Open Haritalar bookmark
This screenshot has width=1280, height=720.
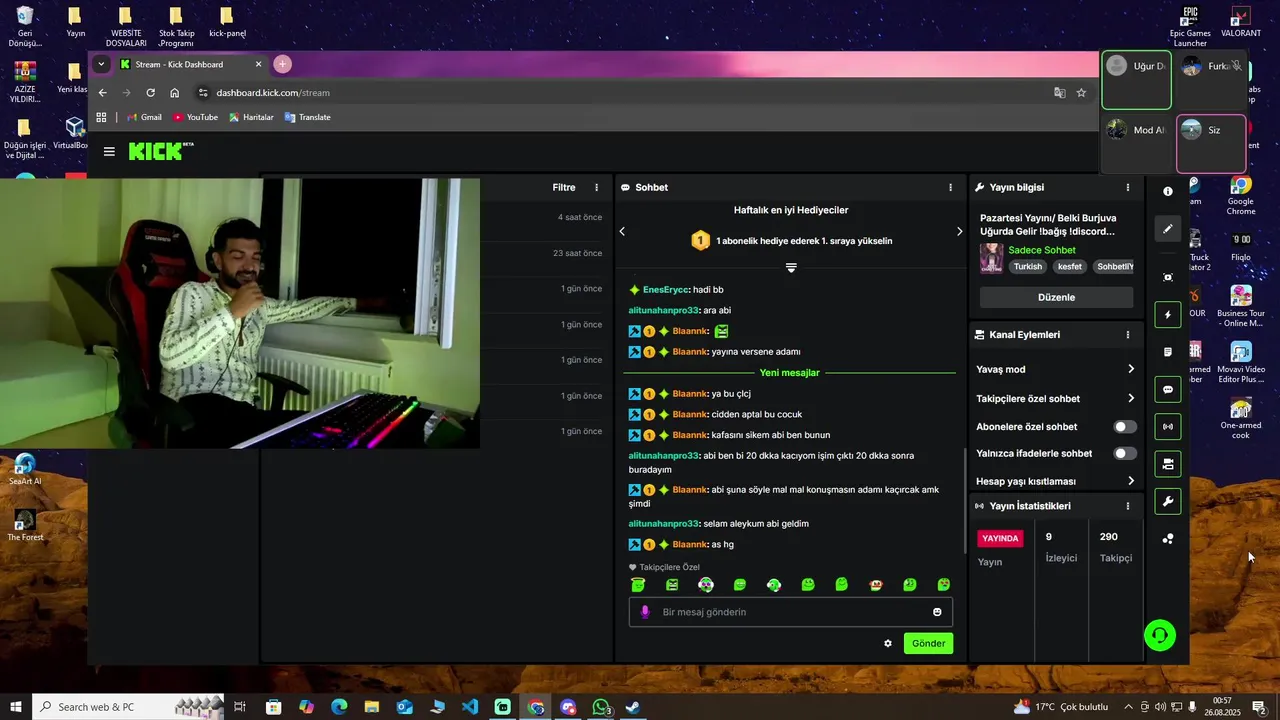251,117
